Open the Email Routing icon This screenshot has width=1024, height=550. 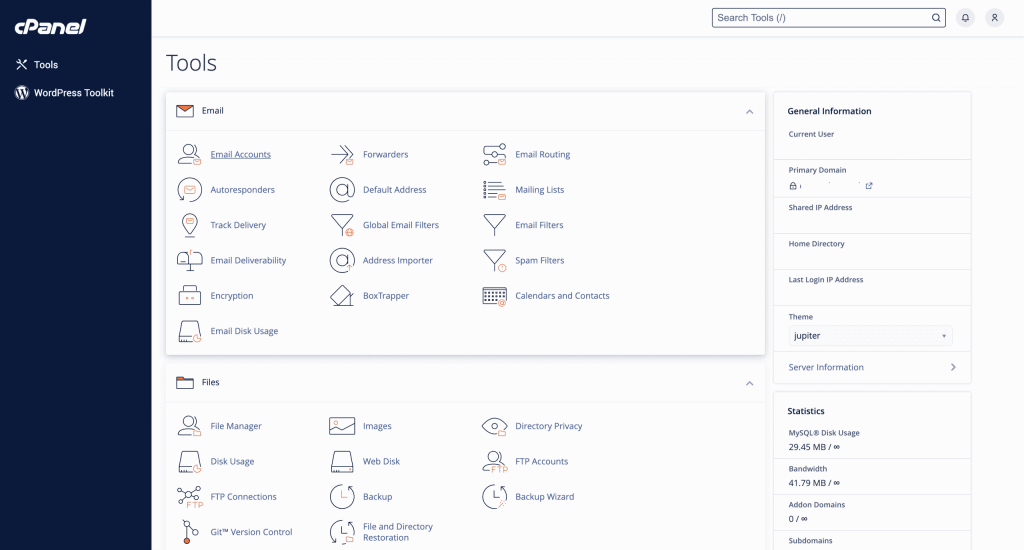[x=494, y=154]
